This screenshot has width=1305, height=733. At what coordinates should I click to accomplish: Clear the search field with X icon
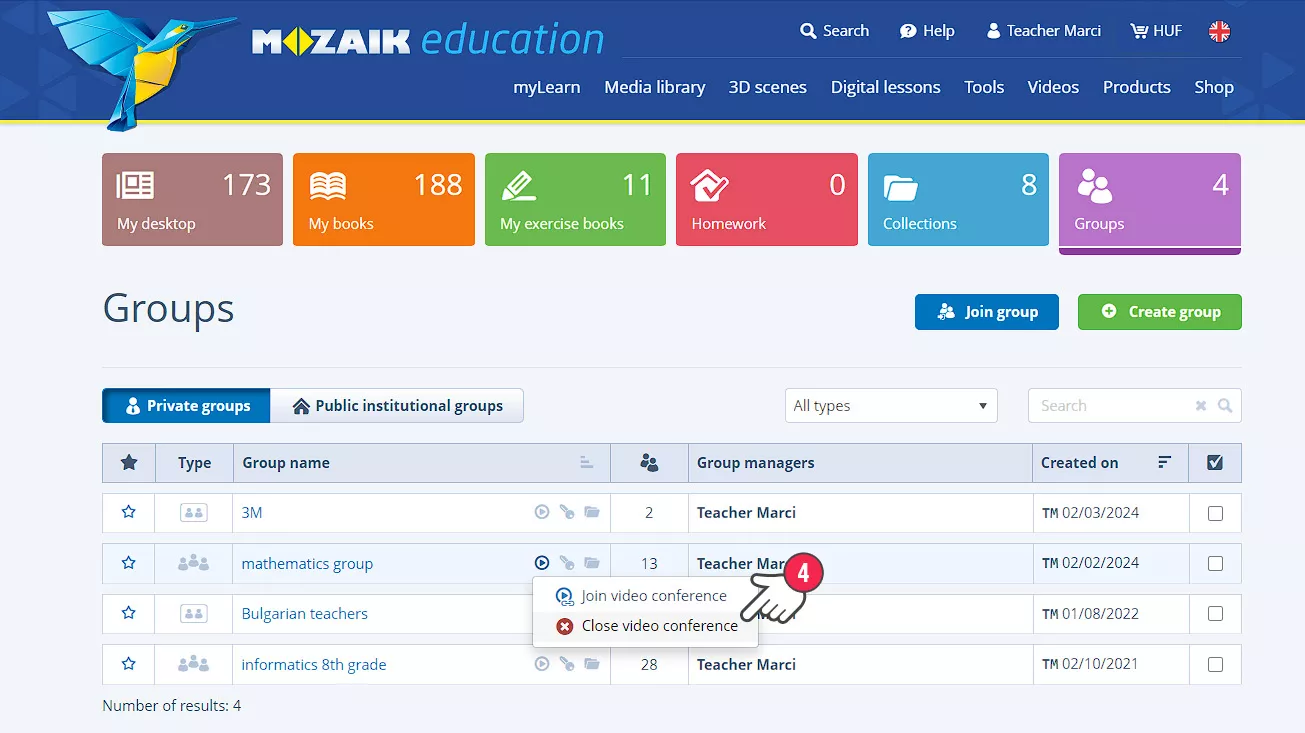(1201, 406)
